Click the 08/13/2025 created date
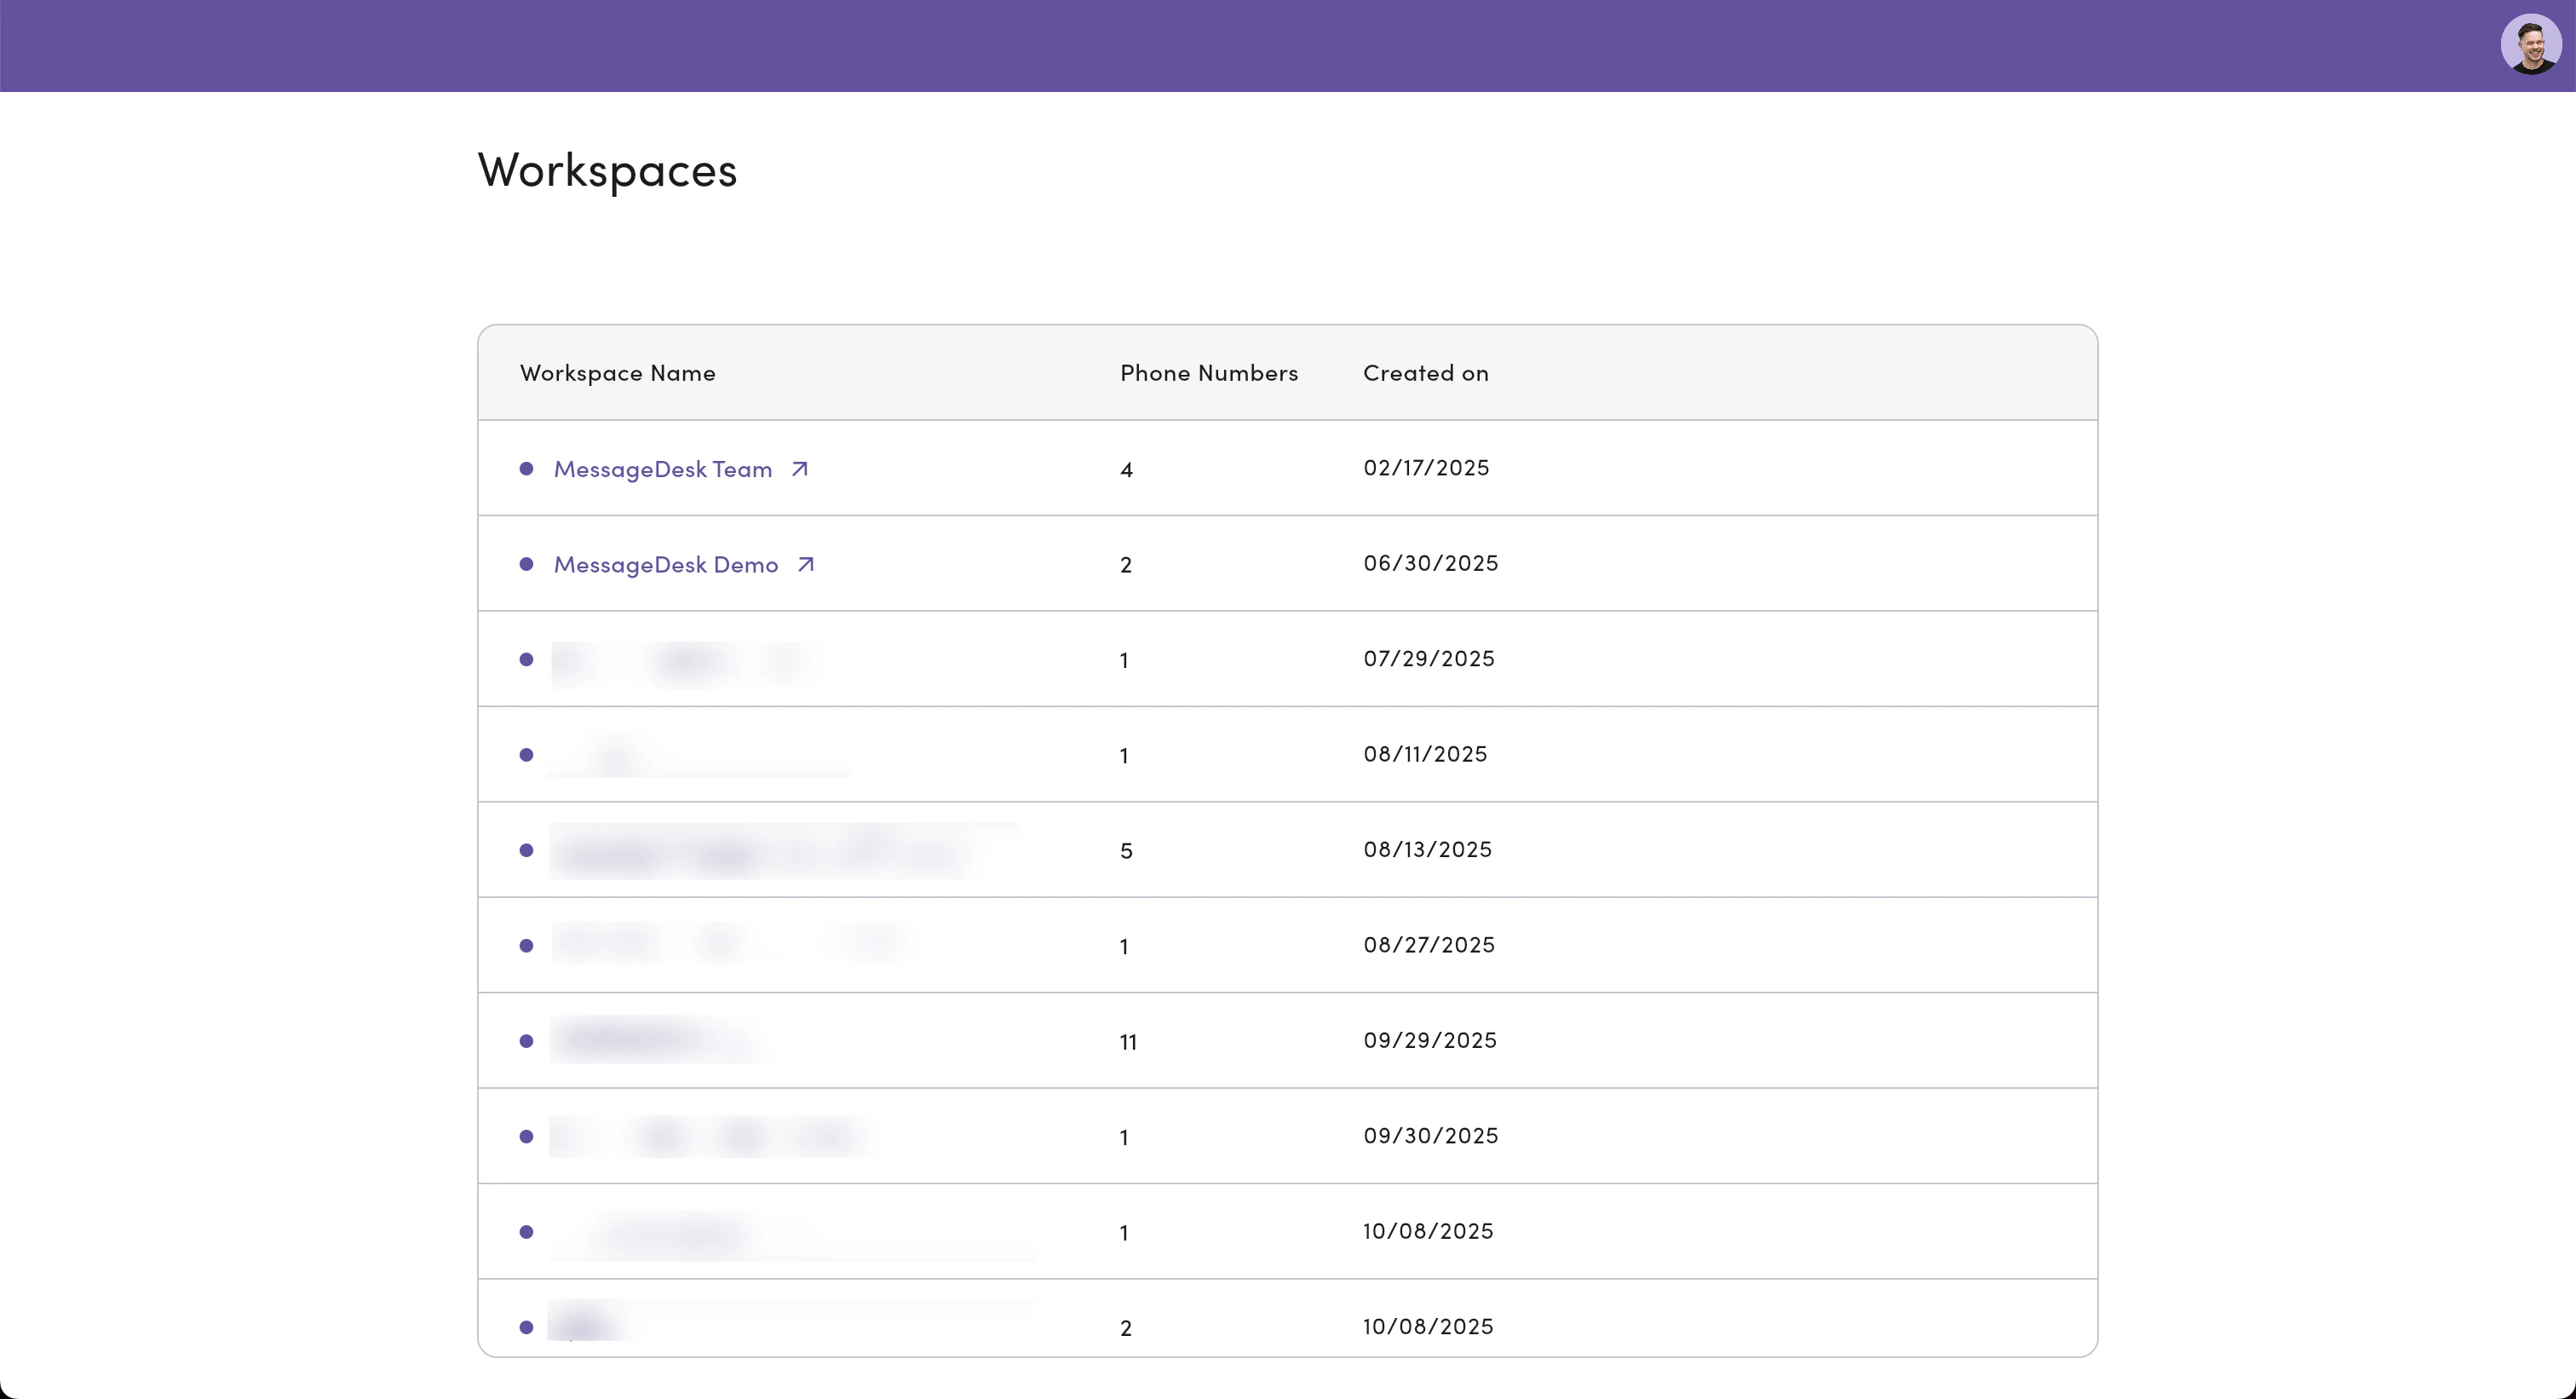This screenshot has width=2576, height=1399. (x=1427, y=849)
